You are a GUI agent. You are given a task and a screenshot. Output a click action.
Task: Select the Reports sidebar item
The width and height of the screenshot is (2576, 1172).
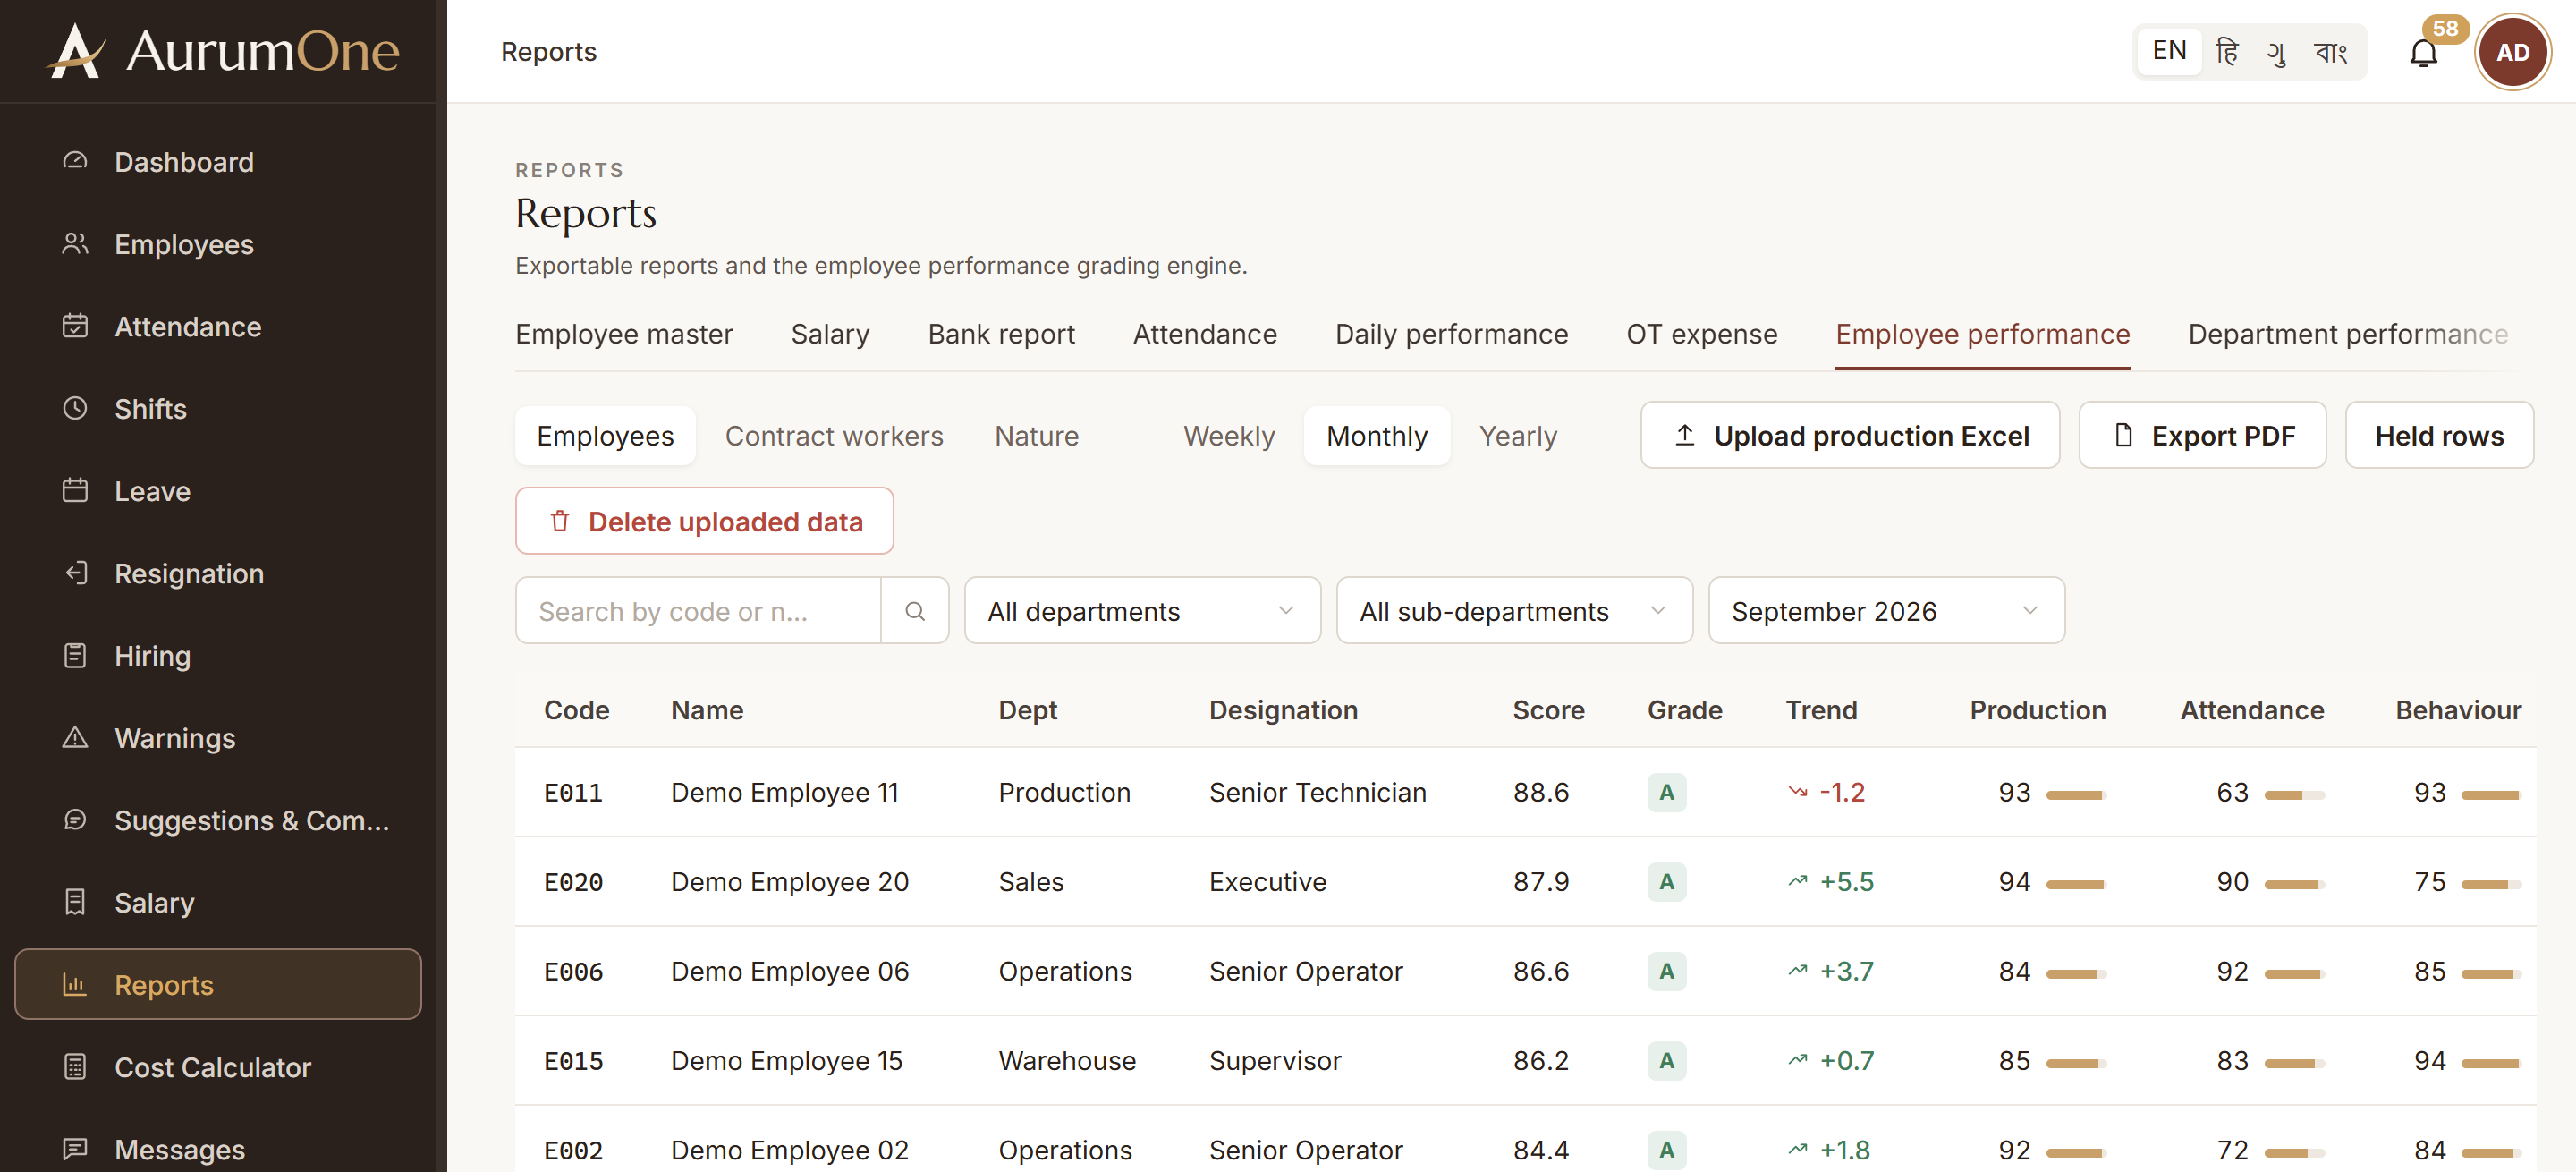pyautogui.click(x=218, y=985)
